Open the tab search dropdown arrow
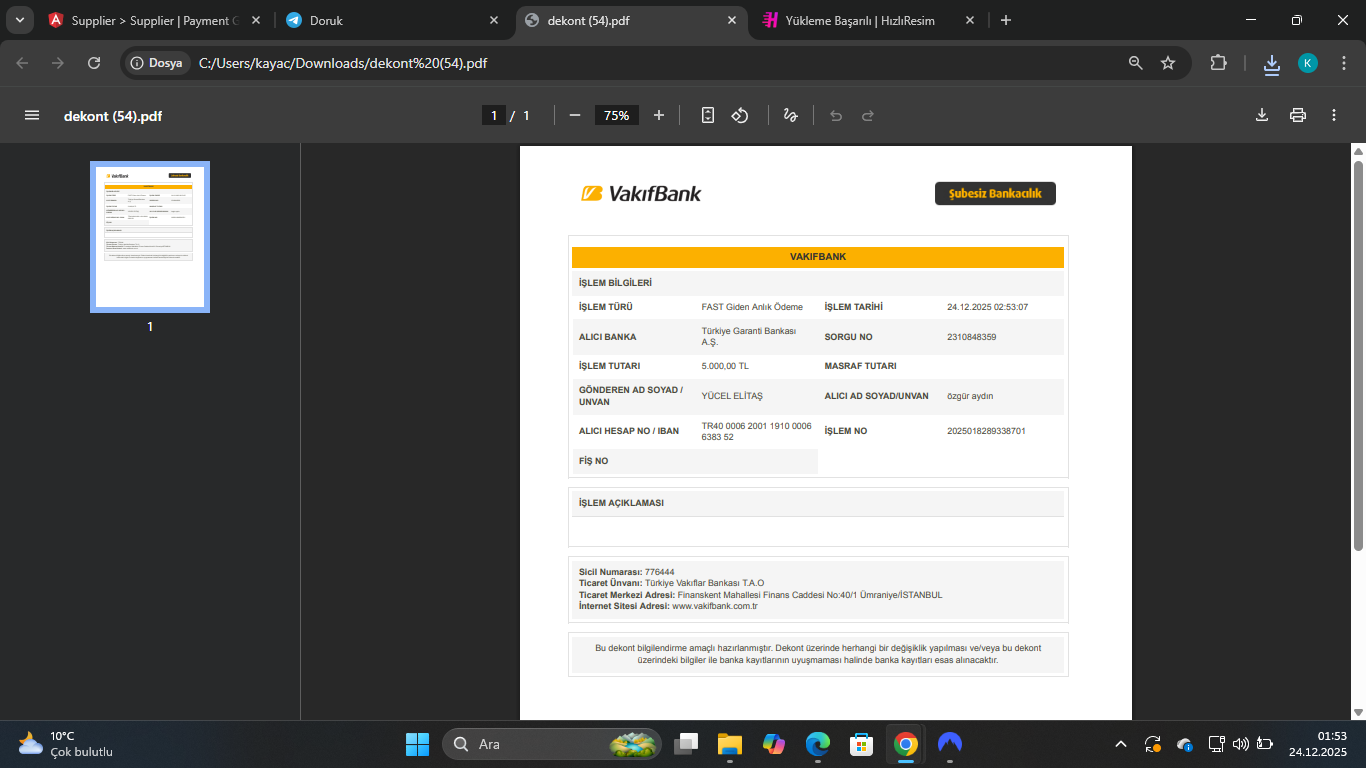 pos(20,20)
